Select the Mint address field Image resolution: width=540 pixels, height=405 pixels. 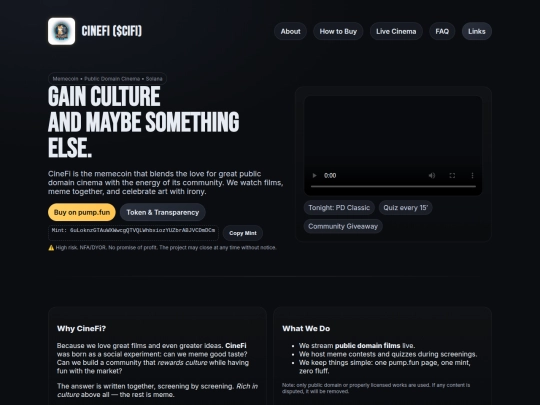point(133,233)
